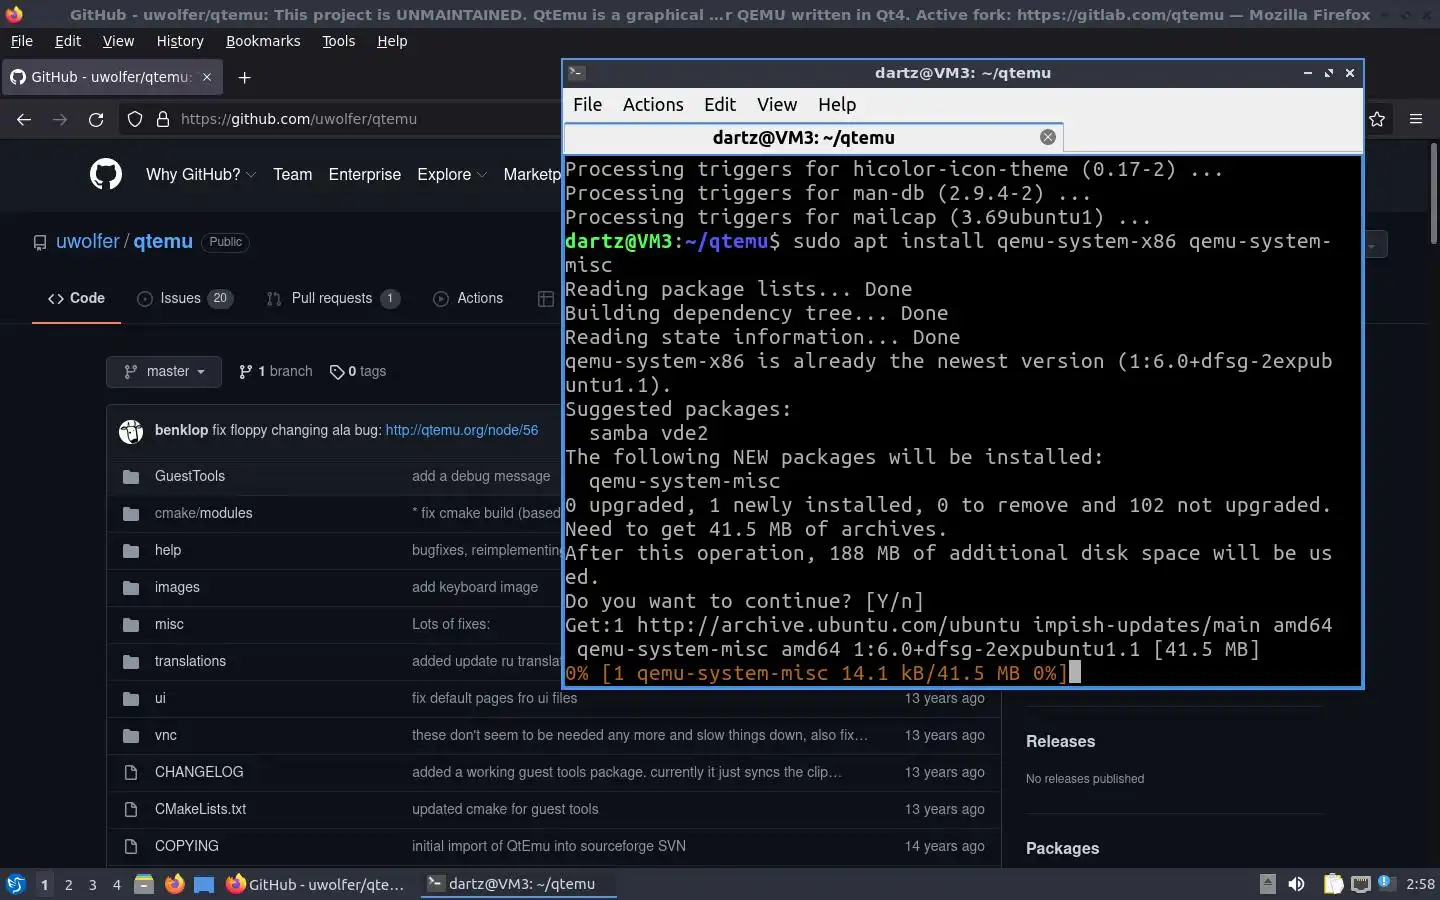Open the volume speaker tray icon

(1296, 884)
